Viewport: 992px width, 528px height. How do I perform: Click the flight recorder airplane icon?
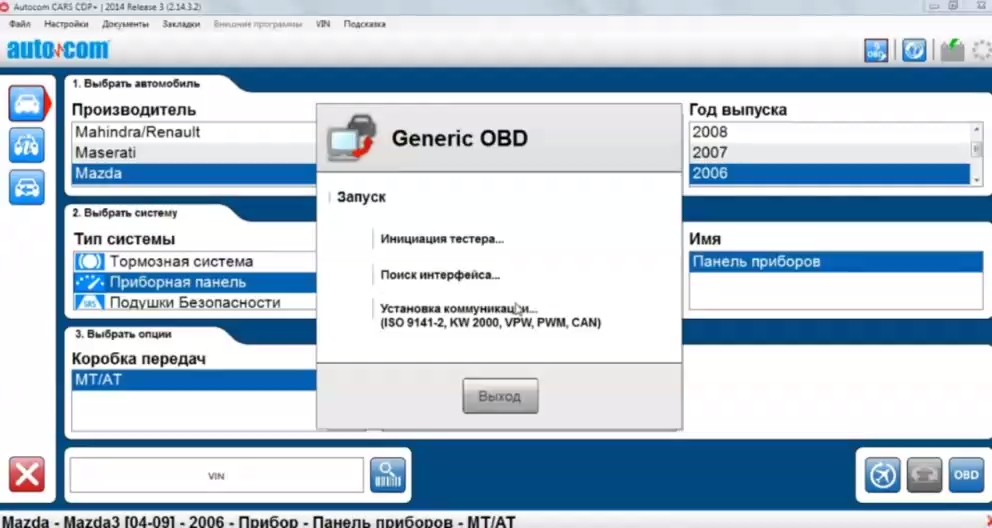tap(882, 475)
